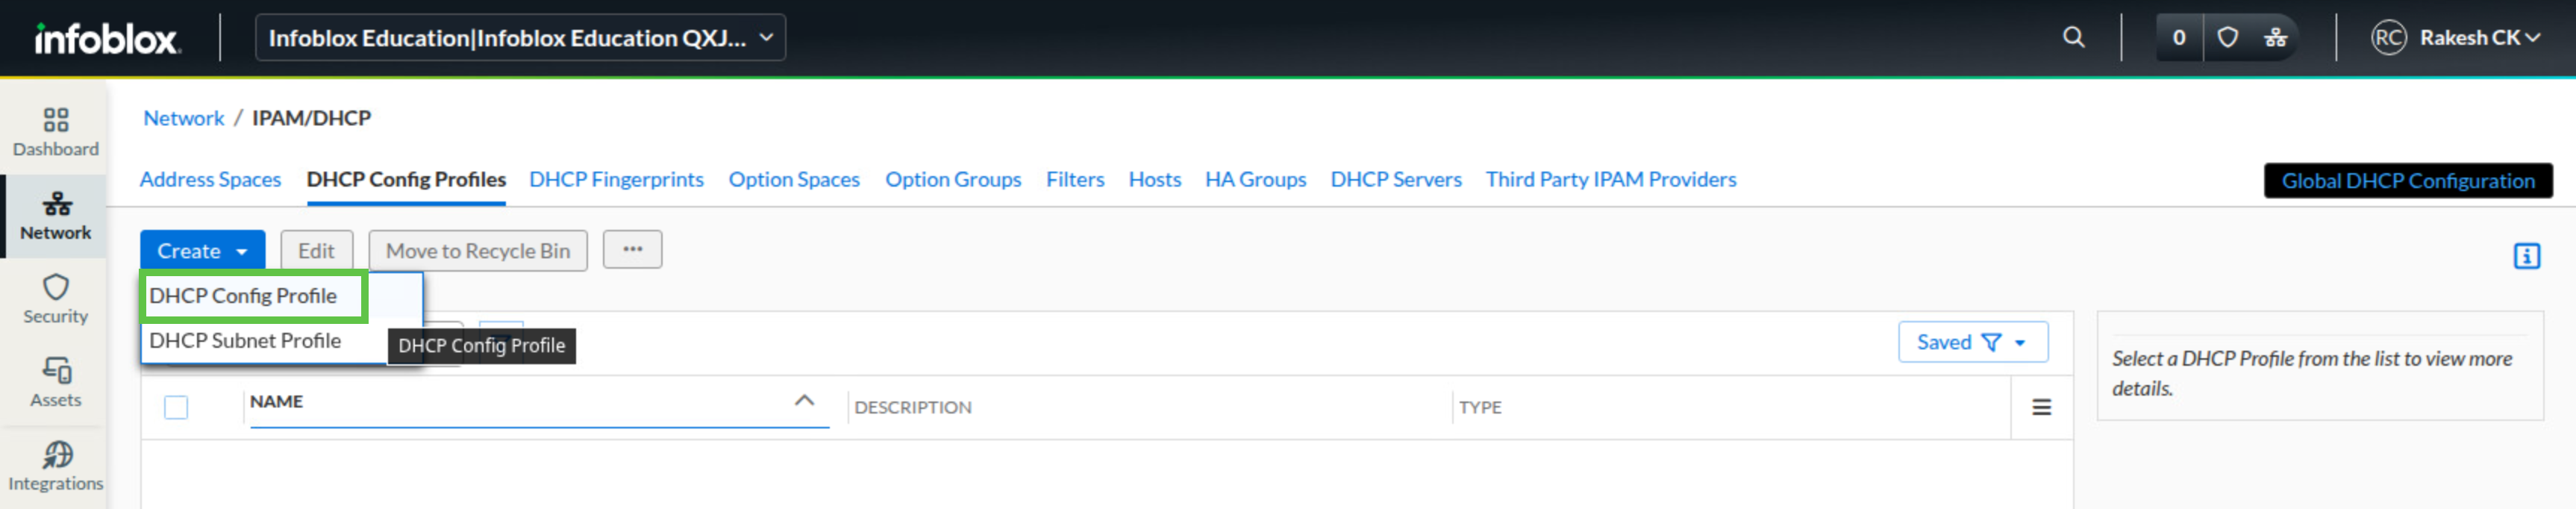Select DHCP Config Profiles tab

coord(406,179)
